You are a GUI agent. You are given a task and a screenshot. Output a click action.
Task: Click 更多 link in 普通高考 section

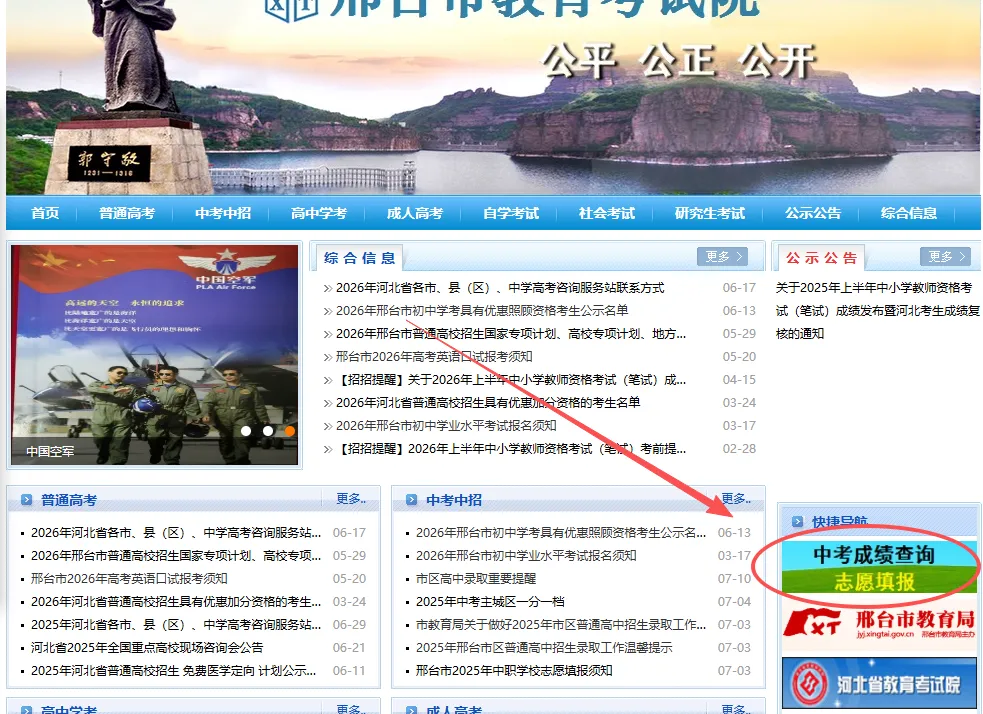pyautogui.click(x=351, y=499)
